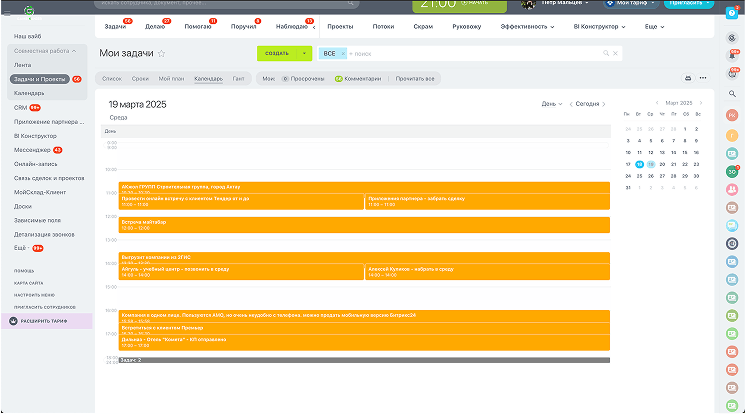Select day 20 in the mini calendar
Viewport: 745px width, 414px height.
tap(662, 164)
